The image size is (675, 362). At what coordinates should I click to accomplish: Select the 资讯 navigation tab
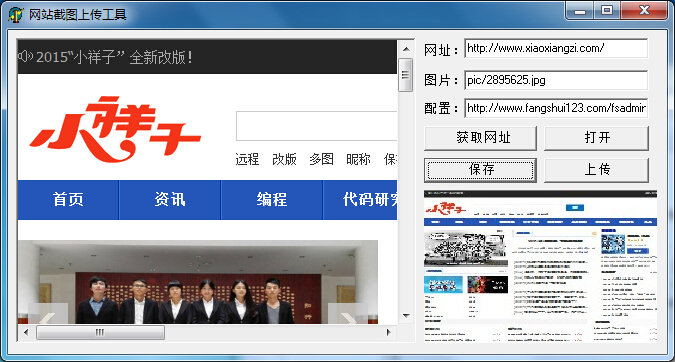coord(170,200)
